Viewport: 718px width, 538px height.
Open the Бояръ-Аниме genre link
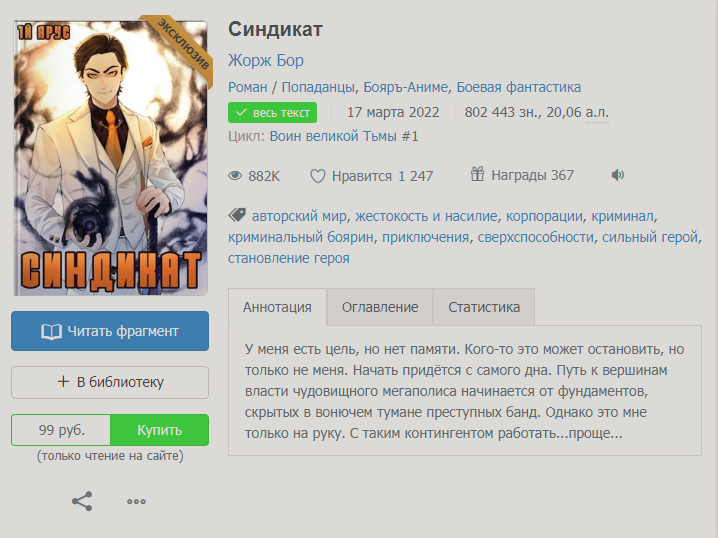click(x=405, y=87)
